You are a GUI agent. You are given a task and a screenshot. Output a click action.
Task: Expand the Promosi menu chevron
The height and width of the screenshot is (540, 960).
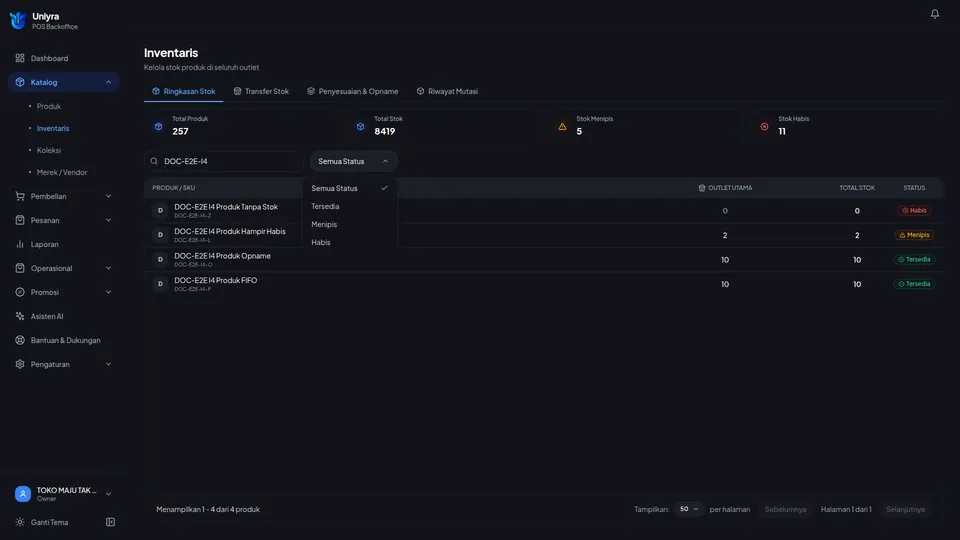click(108, 292)
